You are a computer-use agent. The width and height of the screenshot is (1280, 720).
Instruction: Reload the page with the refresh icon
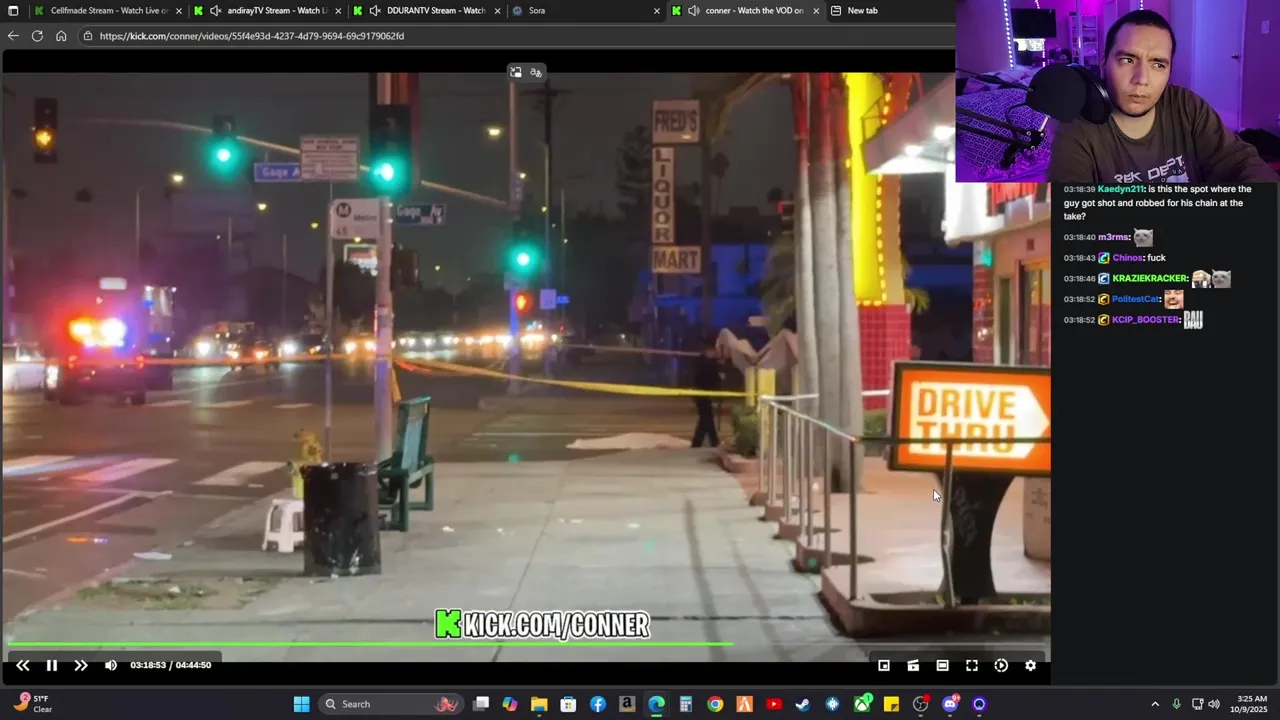[x=37, y=36]
